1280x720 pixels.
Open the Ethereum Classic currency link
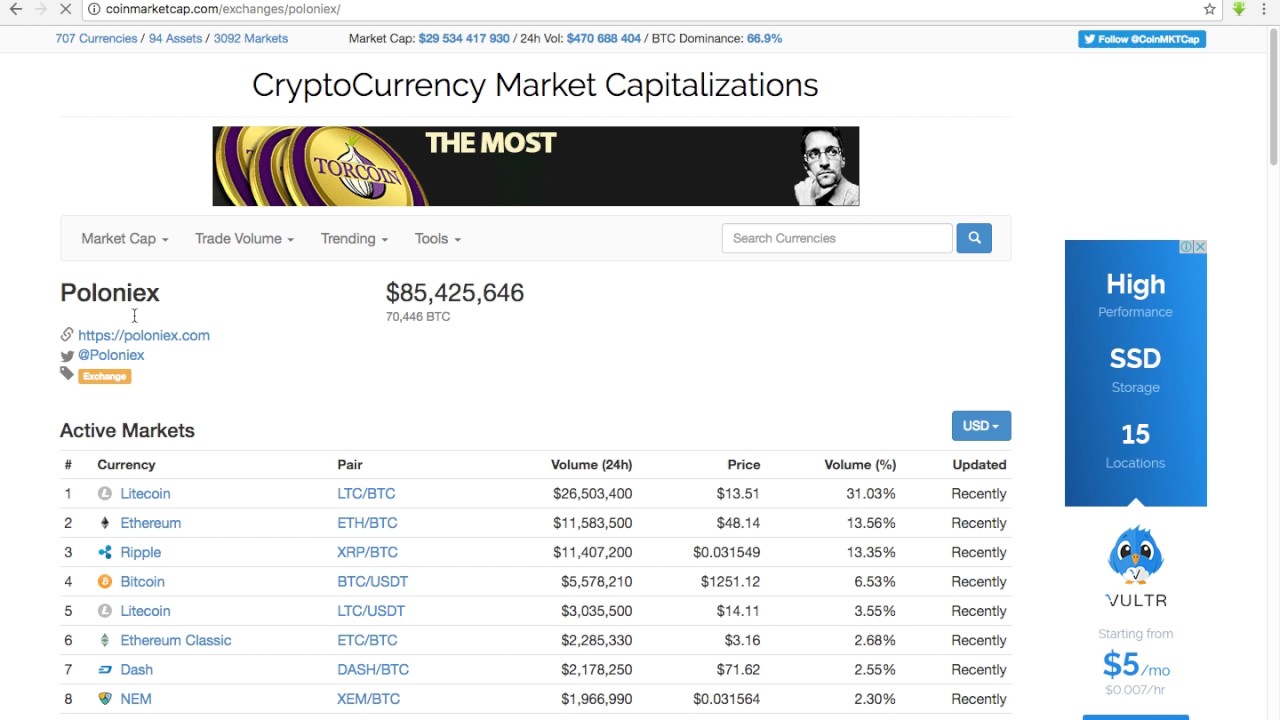pyautogui.click(x=175, y=640)
